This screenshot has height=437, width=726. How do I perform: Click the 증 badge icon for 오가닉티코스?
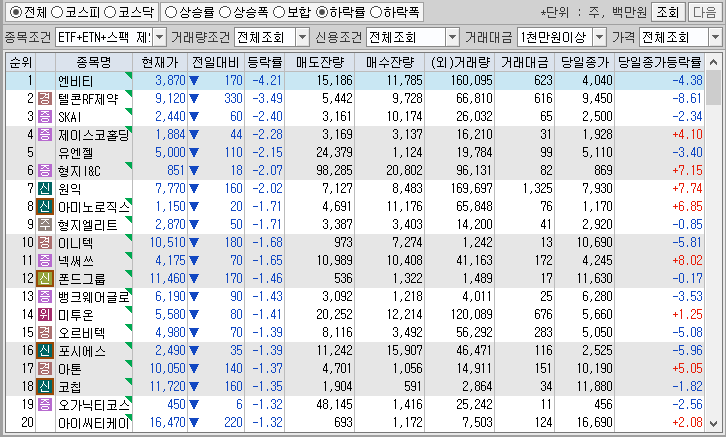45,405
